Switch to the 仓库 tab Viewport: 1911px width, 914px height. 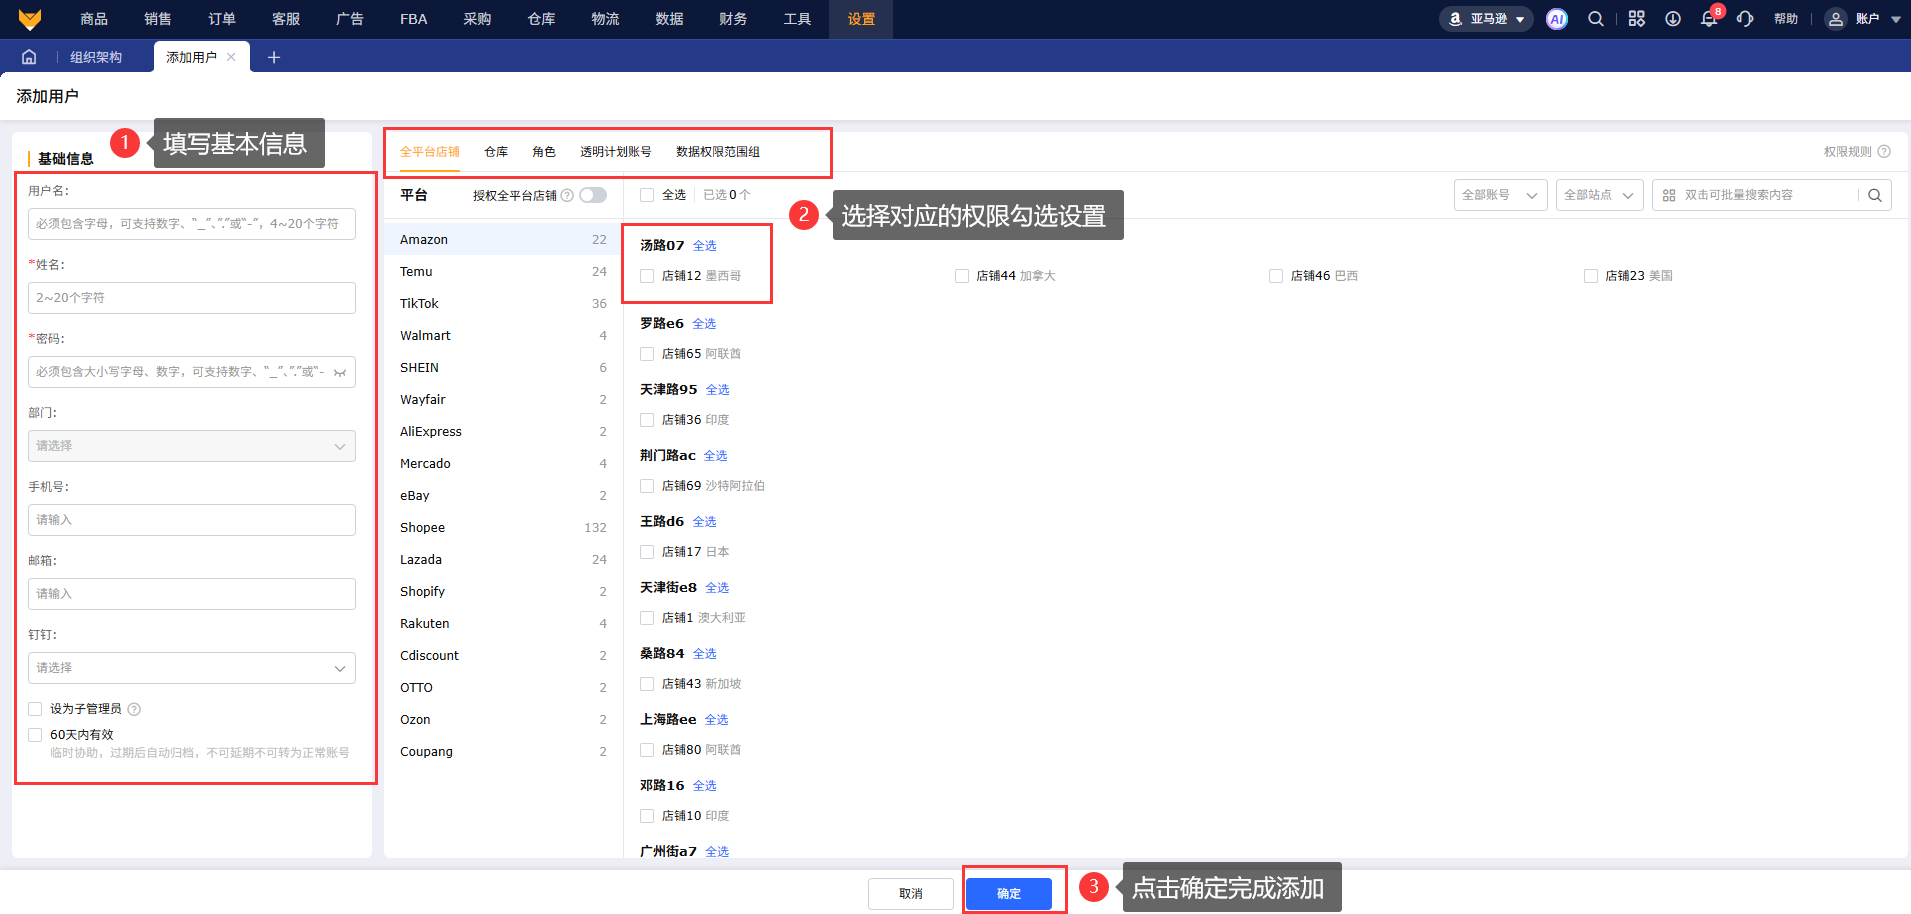(x=496, y=152)
